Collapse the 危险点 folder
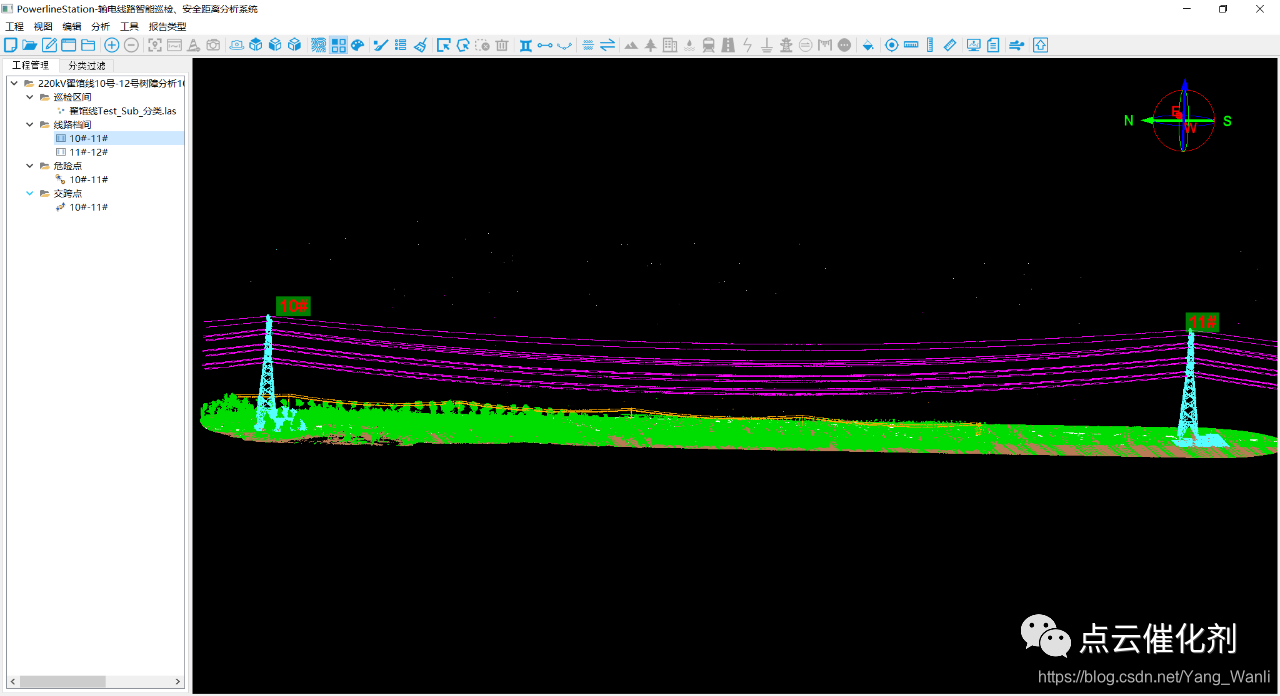 click(x=30, y=166)
